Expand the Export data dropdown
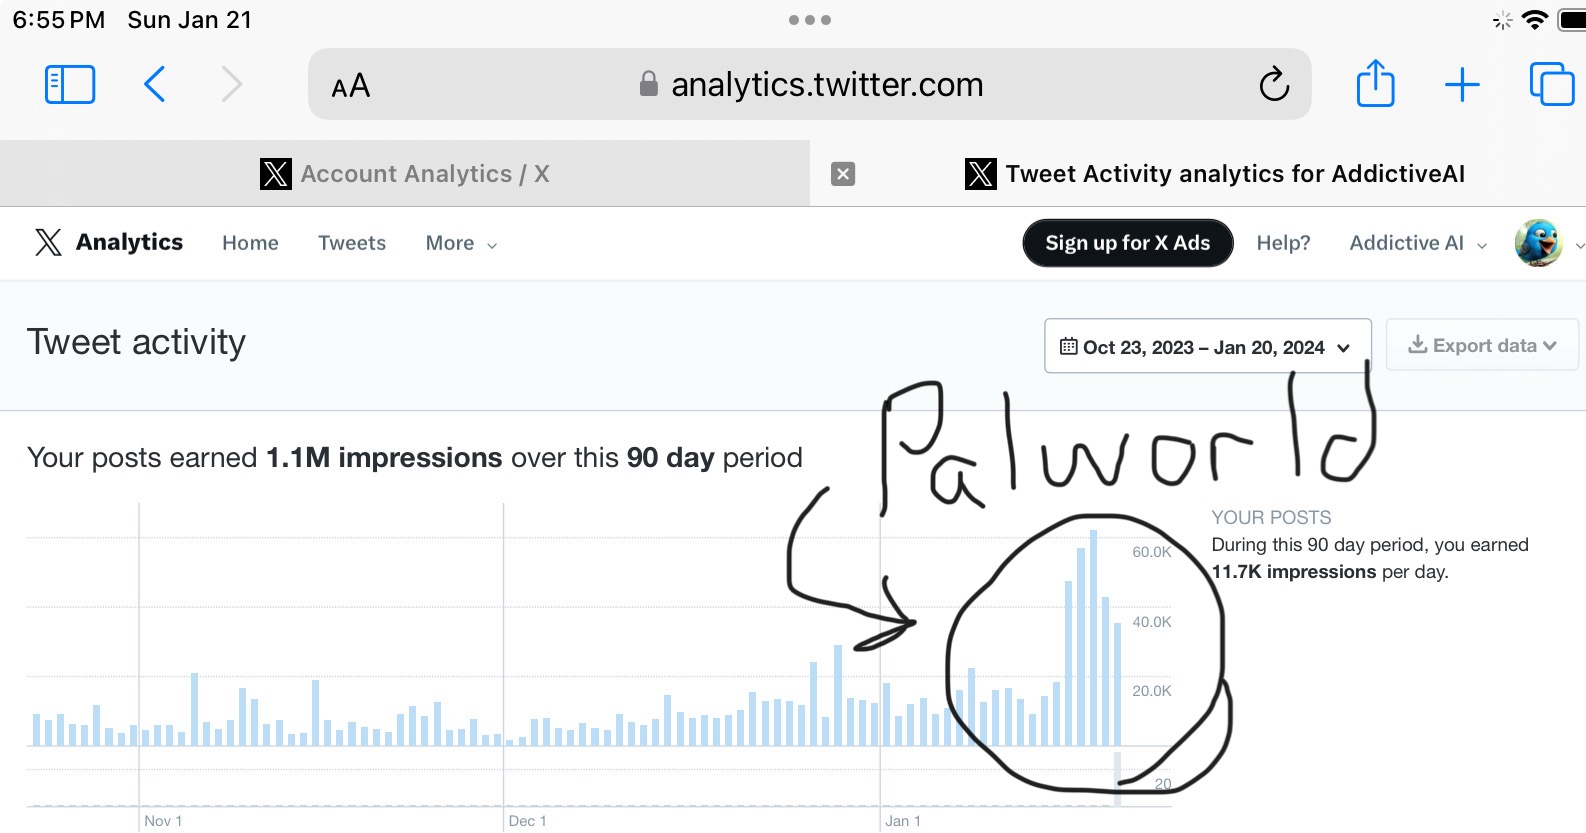1586x833 pixels. [1483, 345]
